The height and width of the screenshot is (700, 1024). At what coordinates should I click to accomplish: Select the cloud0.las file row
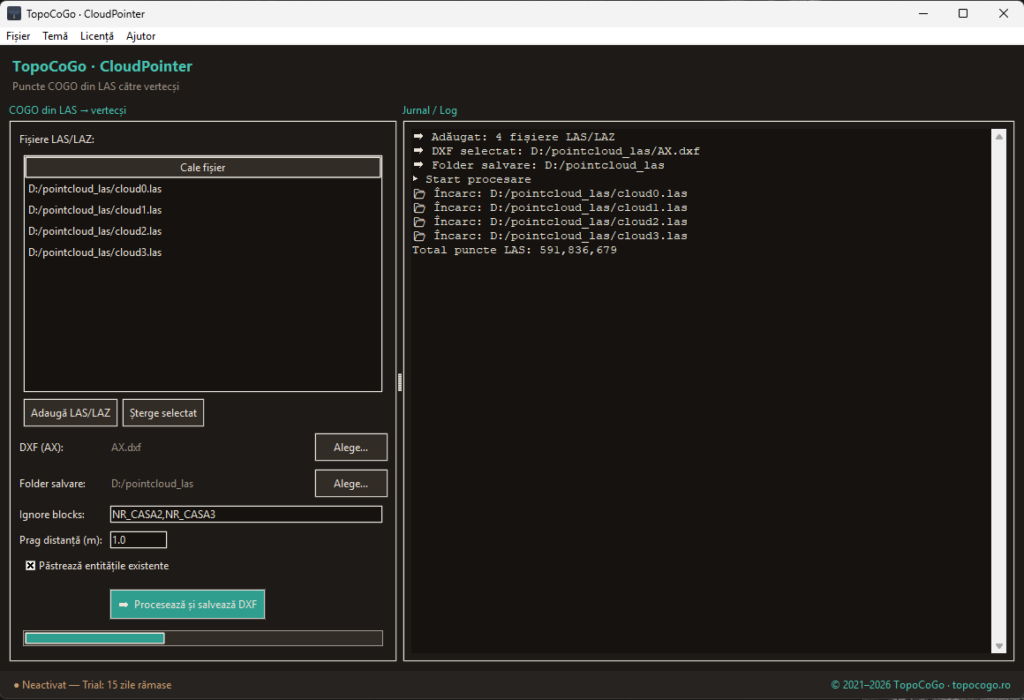click(202, 189)
